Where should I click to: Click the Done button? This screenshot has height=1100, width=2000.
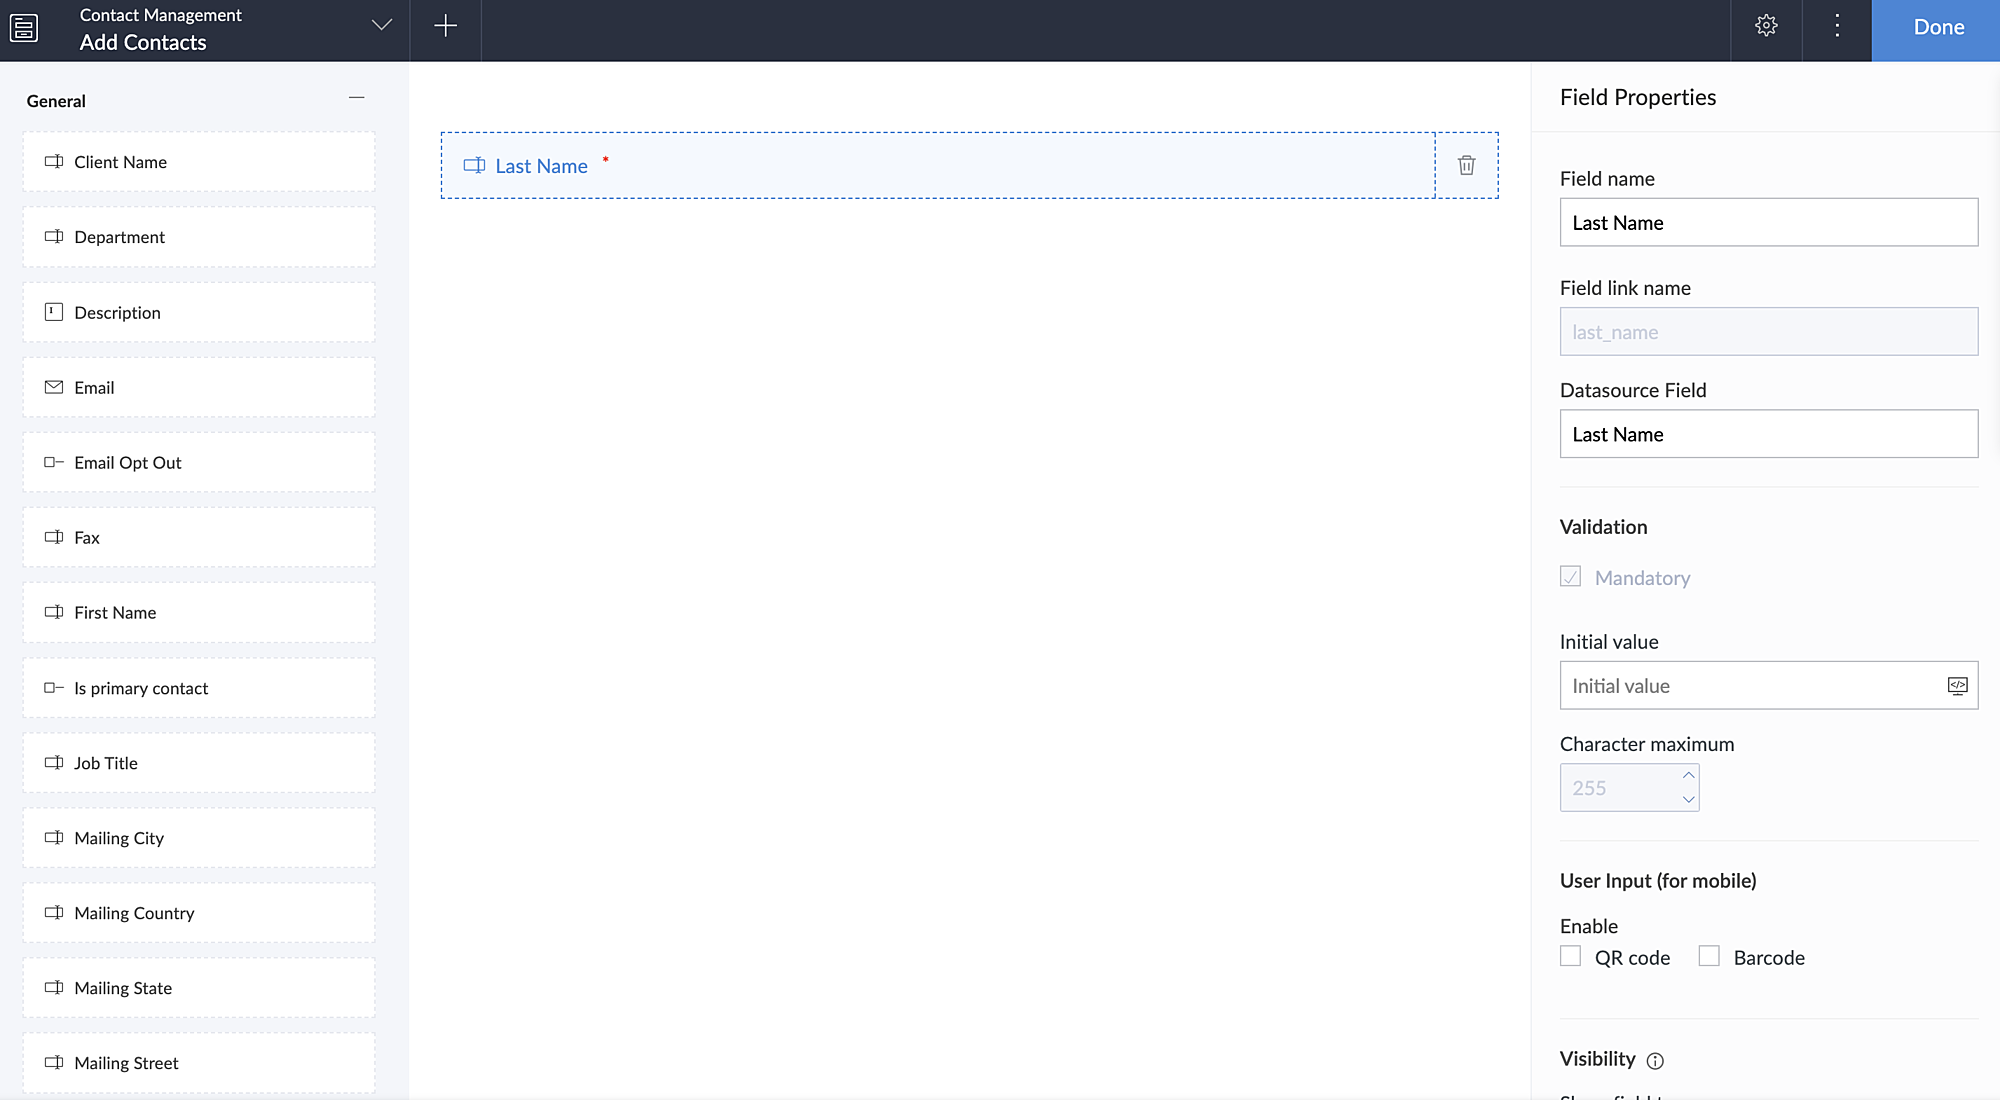tap(1937, 28)
